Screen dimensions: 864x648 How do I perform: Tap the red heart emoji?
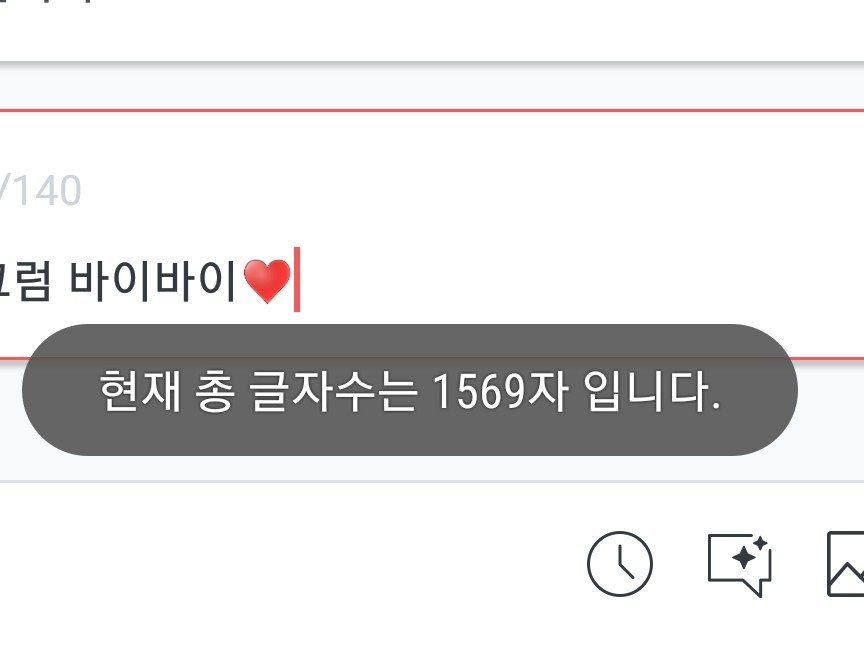click(267, 281)
